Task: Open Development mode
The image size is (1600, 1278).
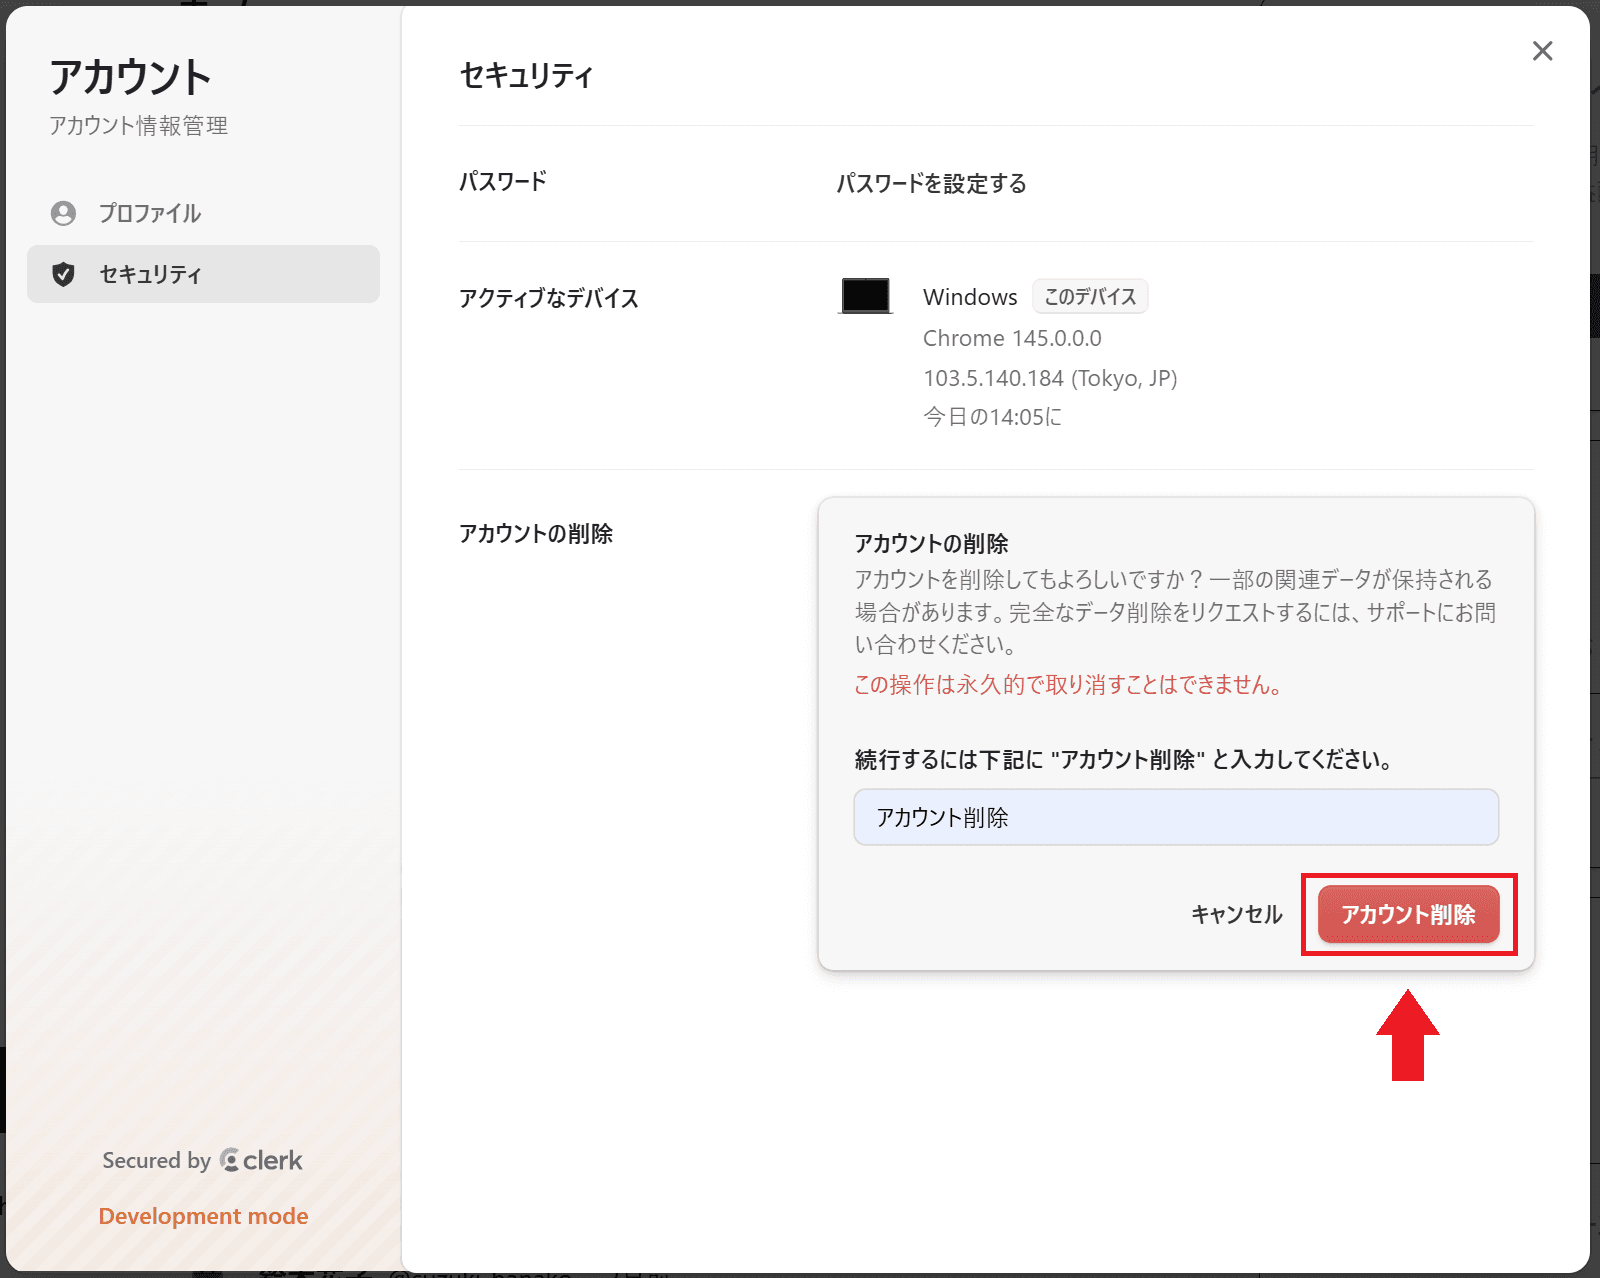Action: click(x=203, y=1216)
